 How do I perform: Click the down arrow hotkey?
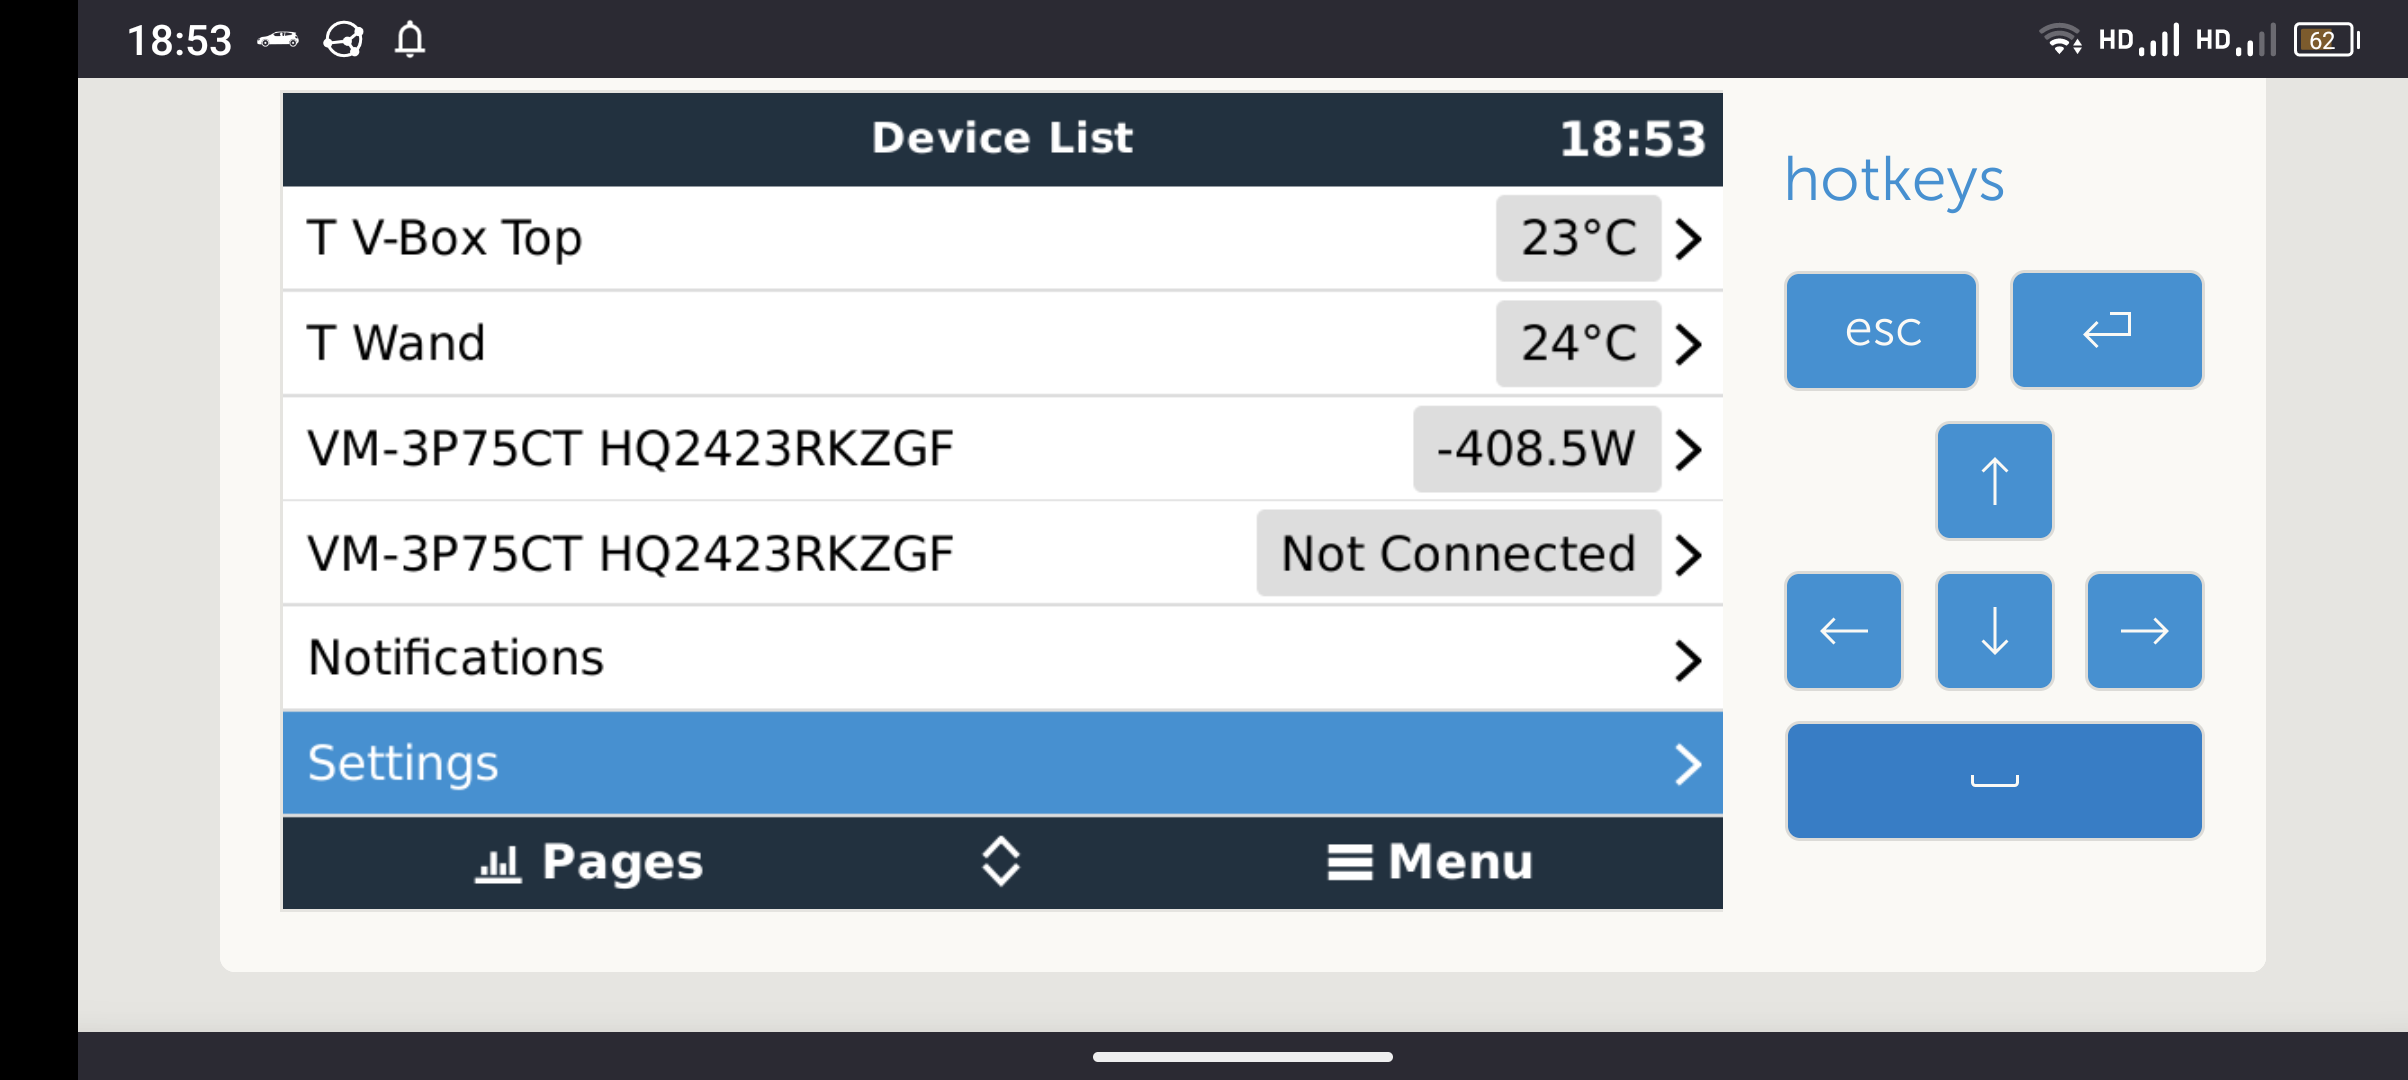coord(1994,631)
